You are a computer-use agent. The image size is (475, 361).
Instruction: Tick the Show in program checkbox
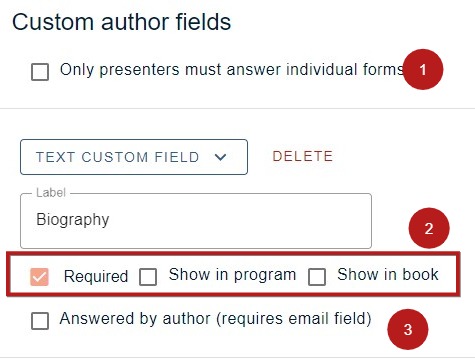click(148, 277)
